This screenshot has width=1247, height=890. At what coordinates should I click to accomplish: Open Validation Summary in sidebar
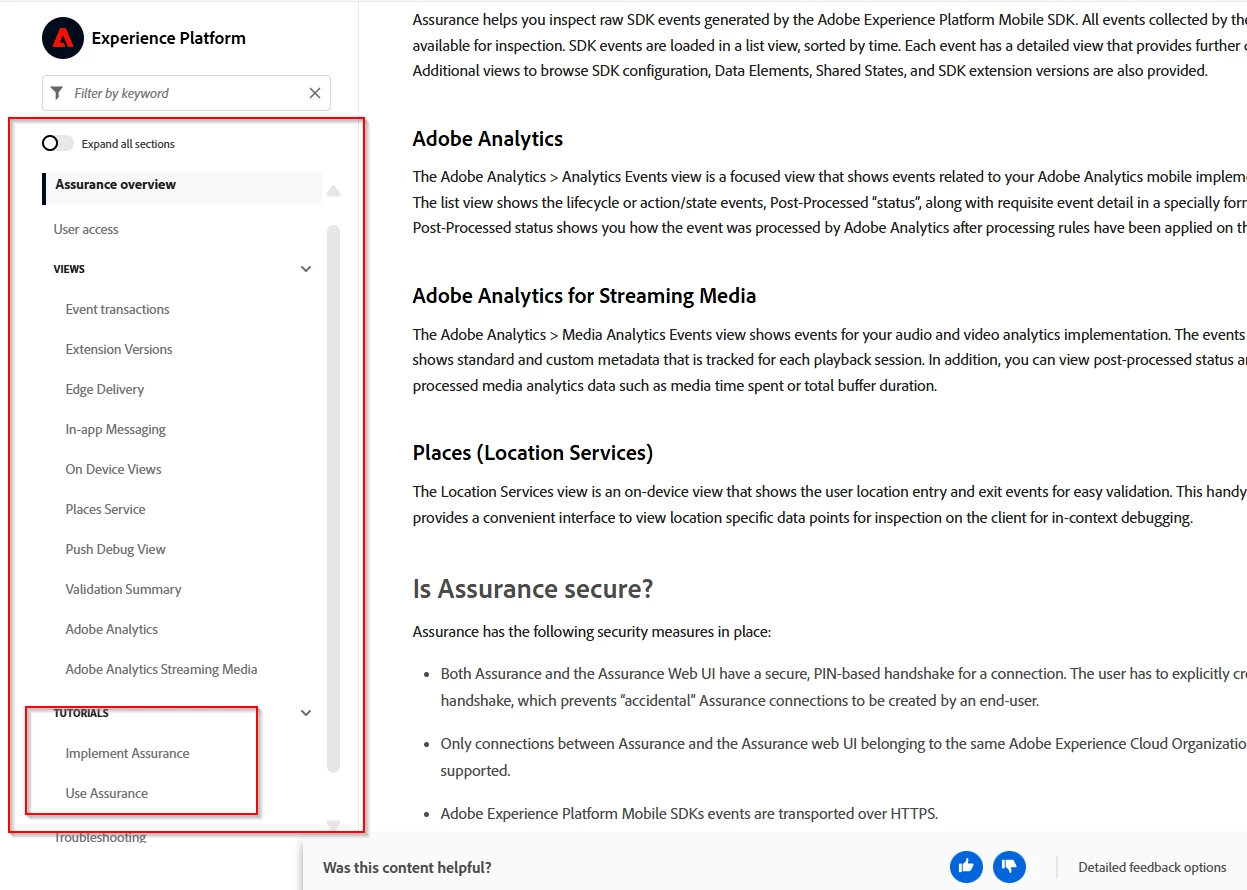point(123,589)
